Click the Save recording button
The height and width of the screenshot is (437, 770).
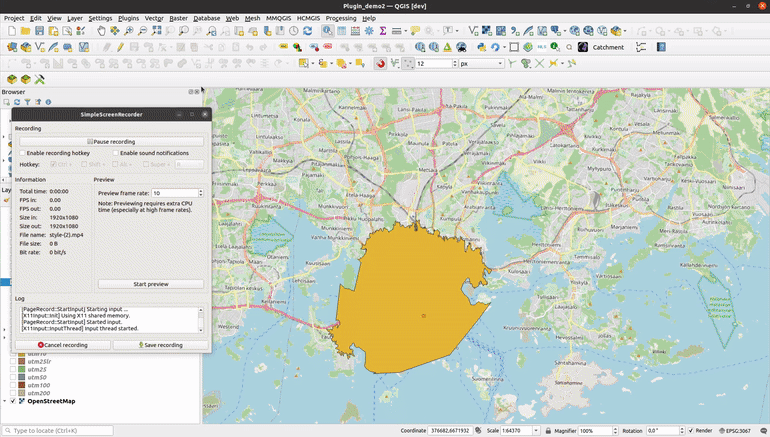[x=161, y=345]
